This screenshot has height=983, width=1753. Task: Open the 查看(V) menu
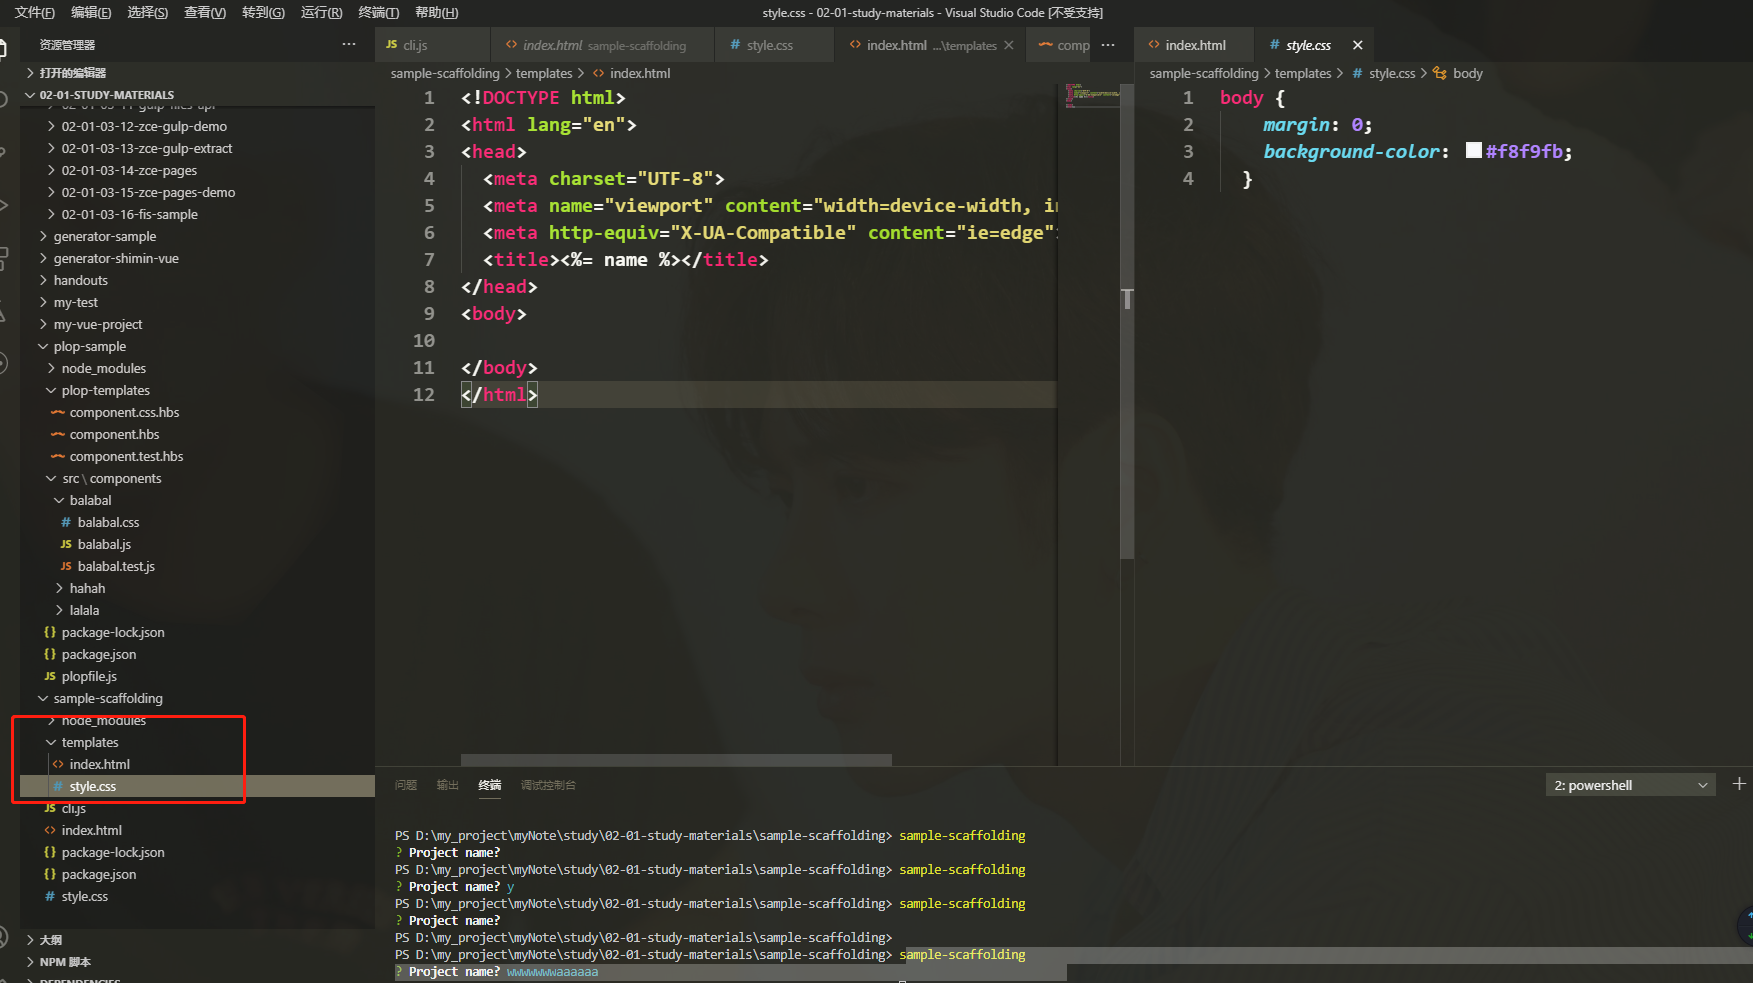pyautogui.click(x=205, y=12)
